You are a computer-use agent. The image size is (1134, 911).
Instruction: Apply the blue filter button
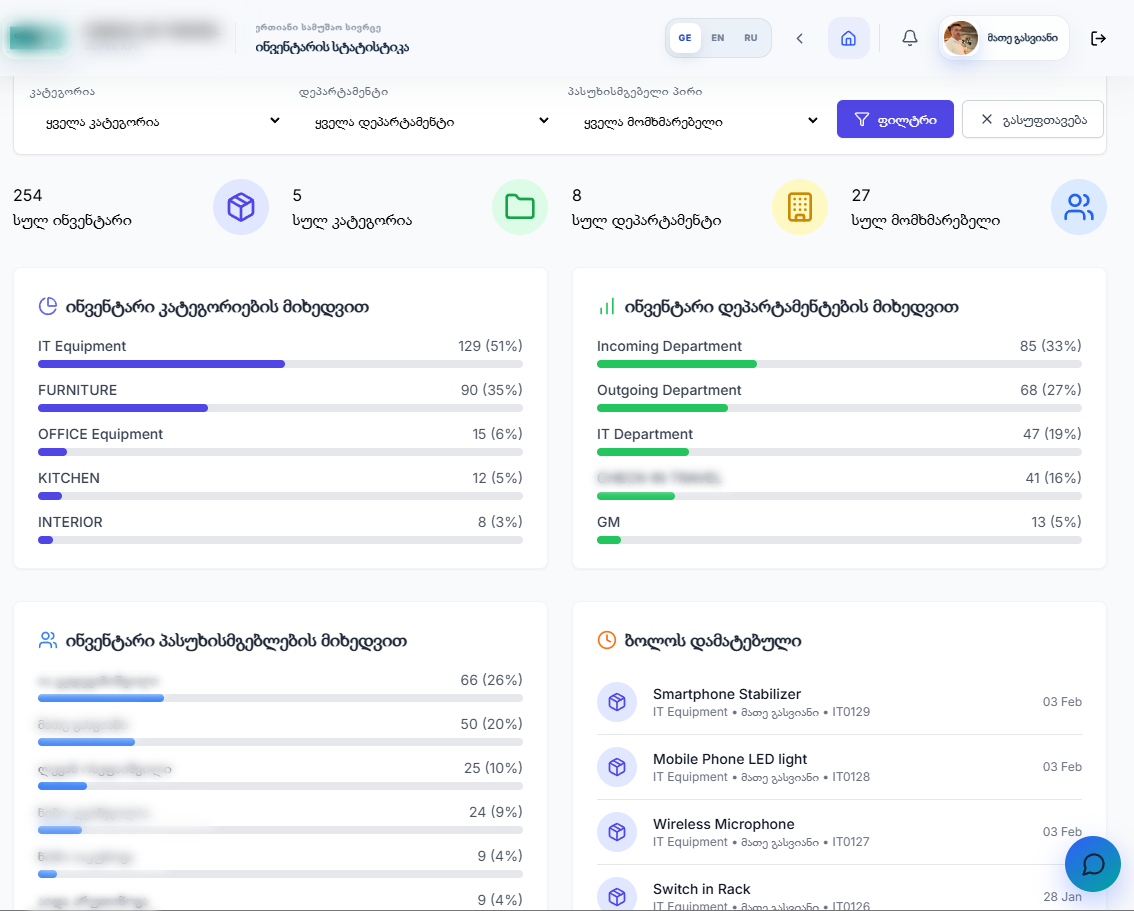(895, 119)
